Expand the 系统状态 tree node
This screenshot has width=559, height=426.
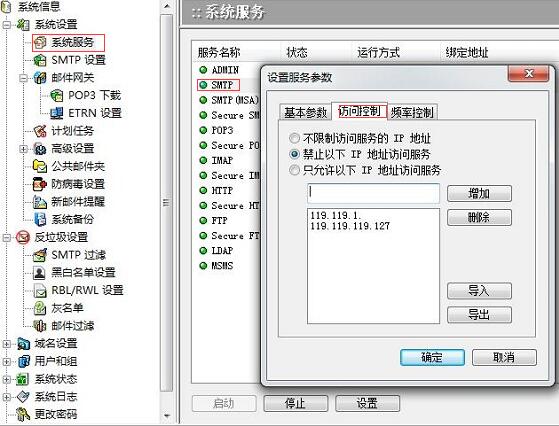coord(6,379)
